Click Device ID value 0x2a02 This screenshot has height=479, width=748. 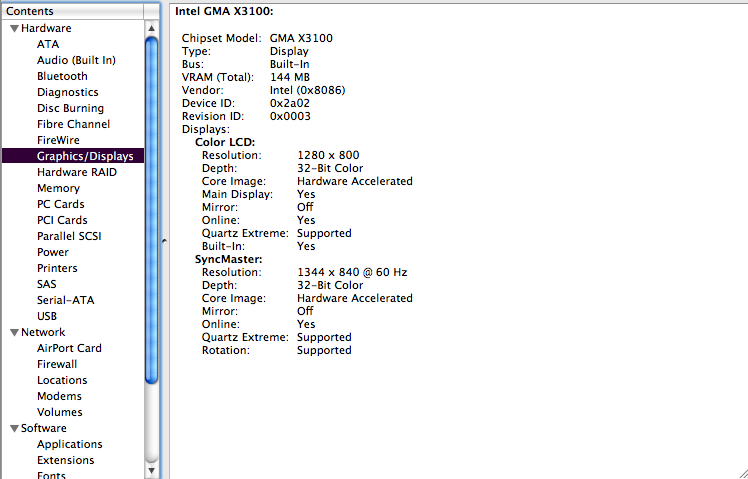pyautogui.click(x=290, y=103)
